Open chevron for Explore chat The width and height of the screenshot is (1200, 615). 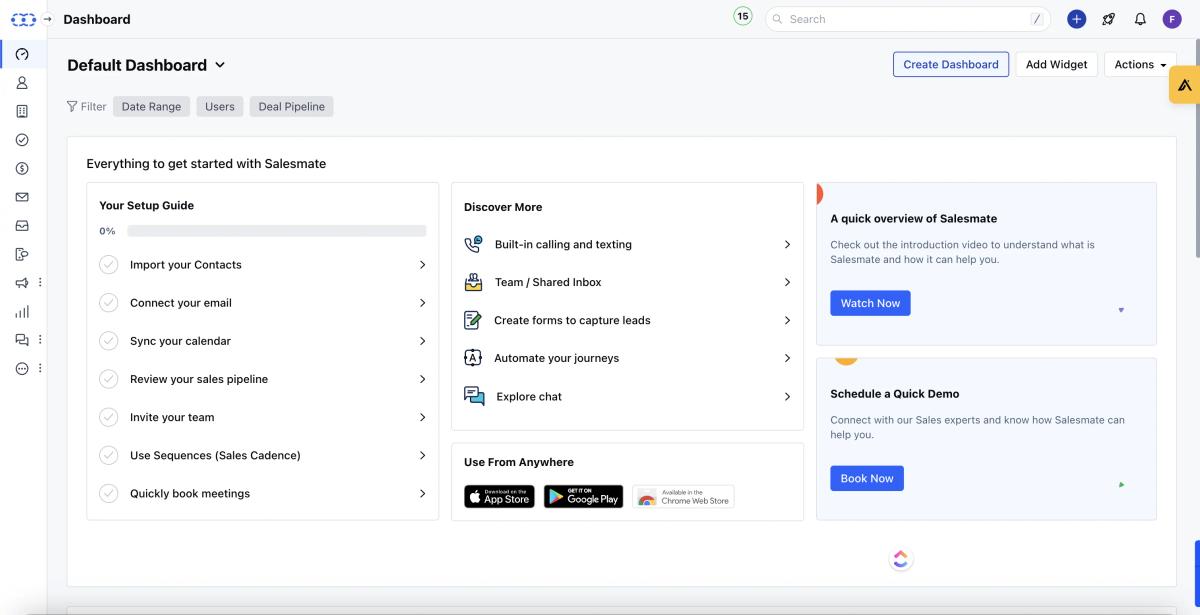[787, 396]
